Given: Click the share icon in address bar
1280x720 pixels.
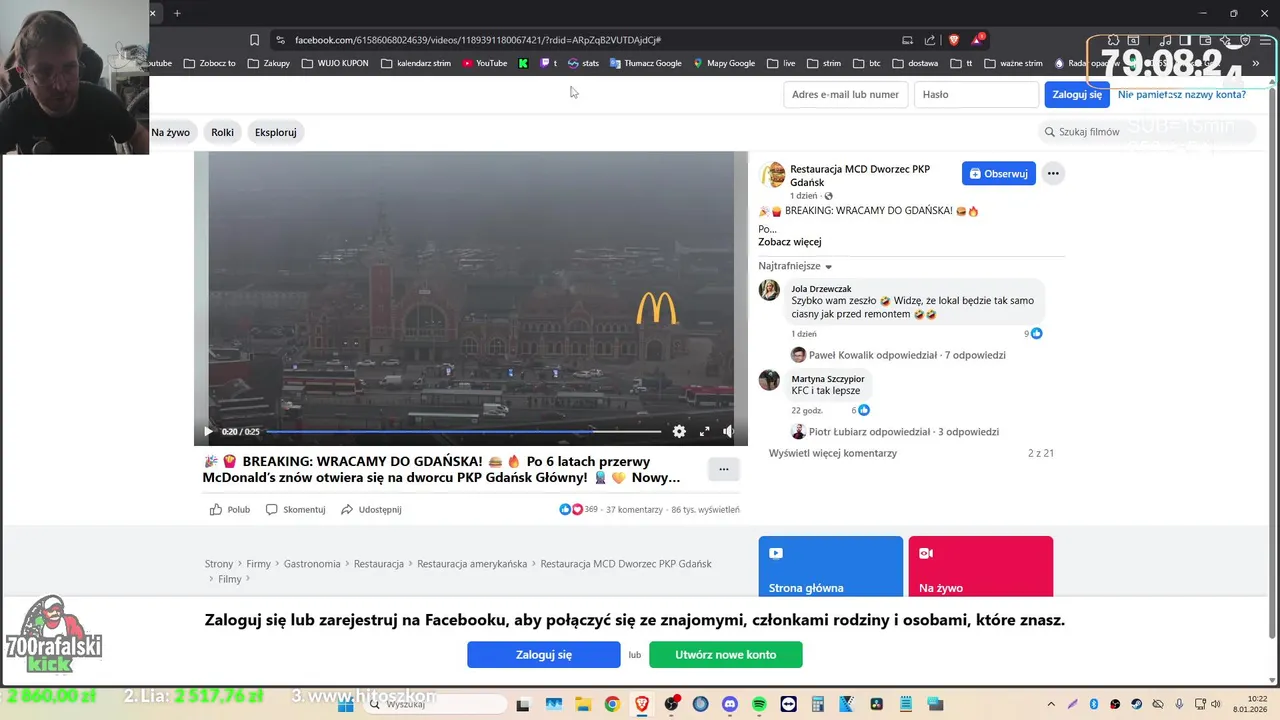Looking at the screenshot, I should coord(930,40).
